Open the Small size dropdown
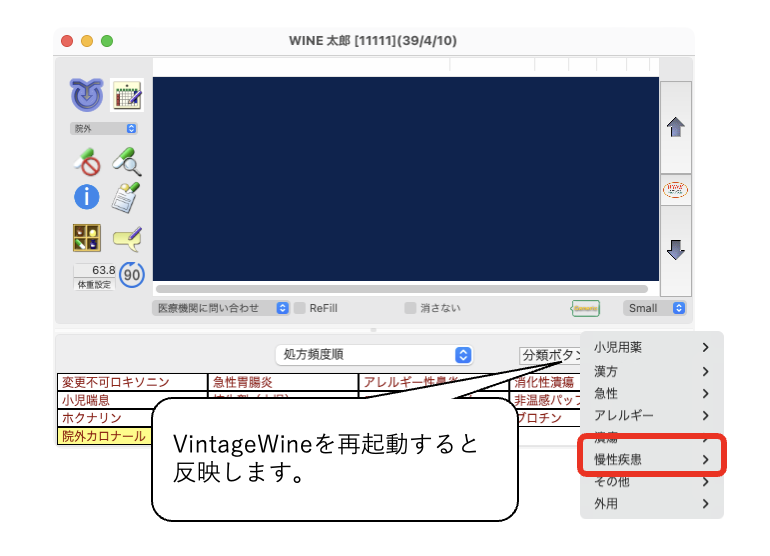The width and height of the screenshot is (770, 556). [x=654, y=308]
